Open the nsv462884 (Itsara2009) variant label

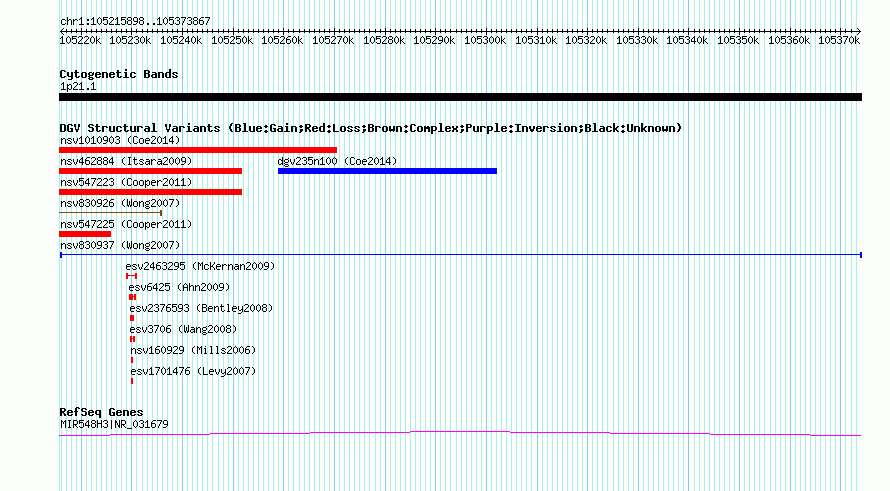pos(126,161)
